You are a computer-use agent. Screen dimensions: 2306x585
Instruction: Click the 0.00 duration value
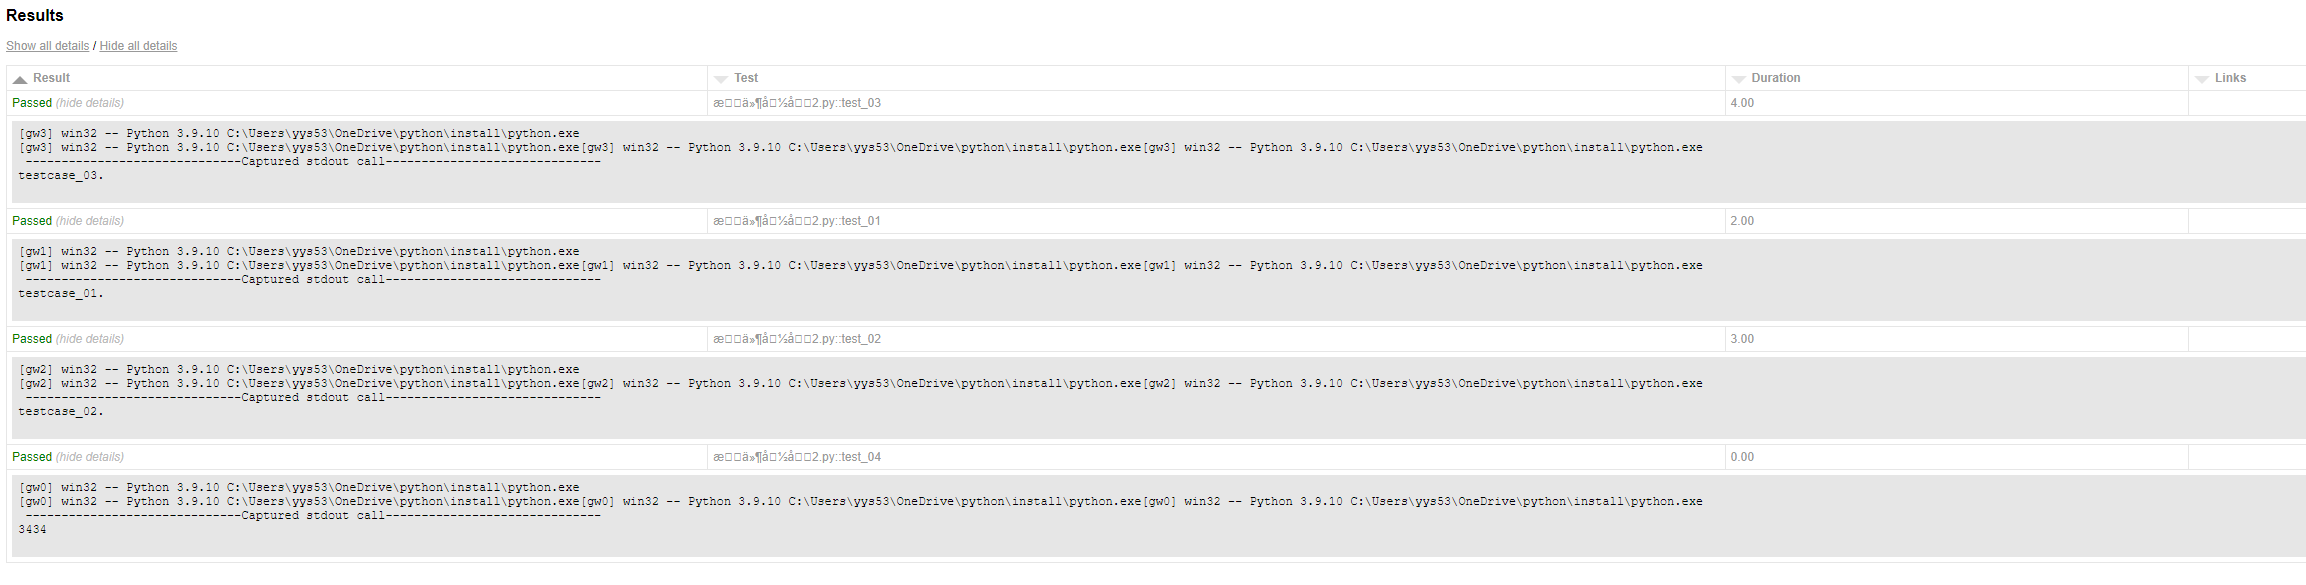click(1742, 457)
